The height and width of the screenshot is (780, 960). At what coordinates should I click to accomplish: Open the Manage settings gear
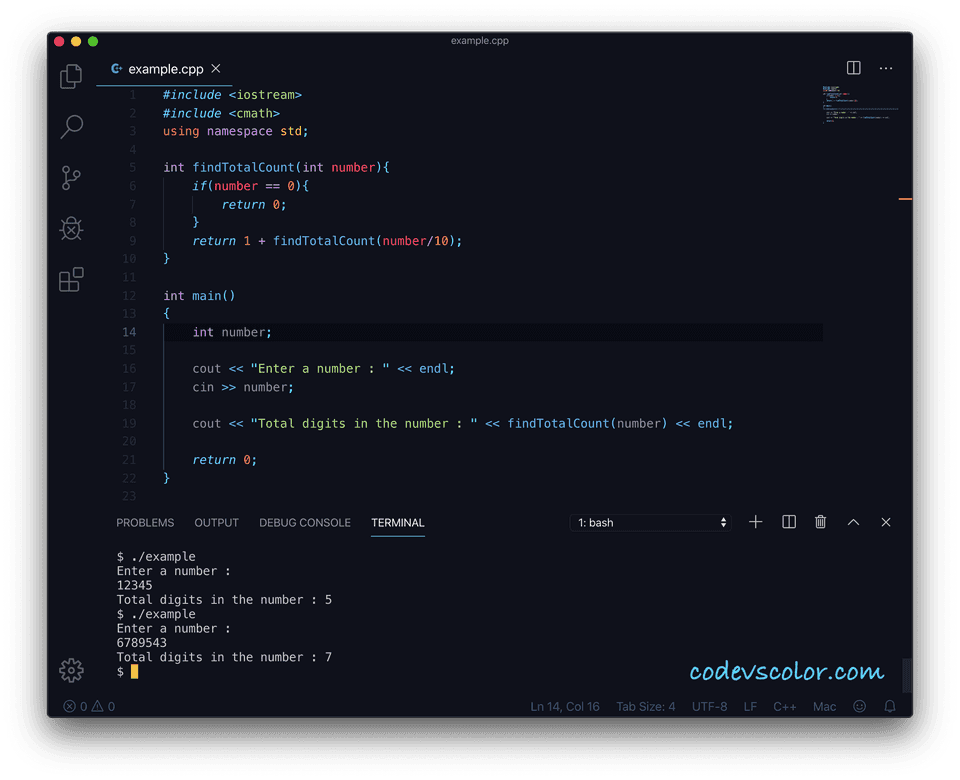70,670
